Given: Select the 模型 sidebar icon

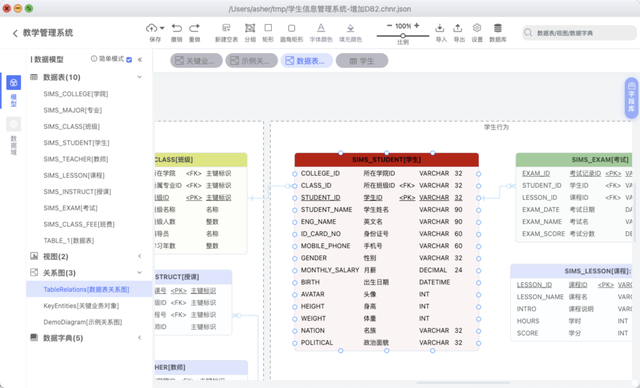Looking at the screenshot, I should [13, 83].
